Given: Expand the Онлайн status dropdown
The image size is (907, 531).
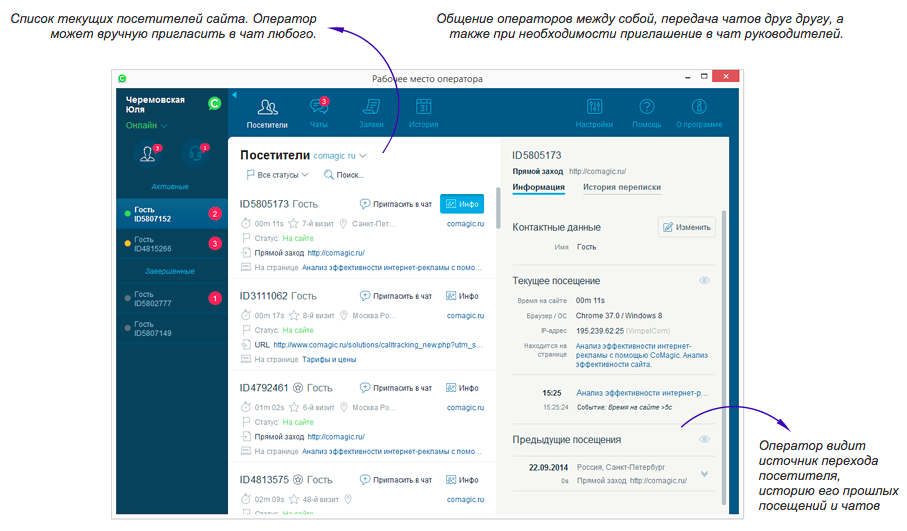Looking at the screenshot, I should (147, 126).
